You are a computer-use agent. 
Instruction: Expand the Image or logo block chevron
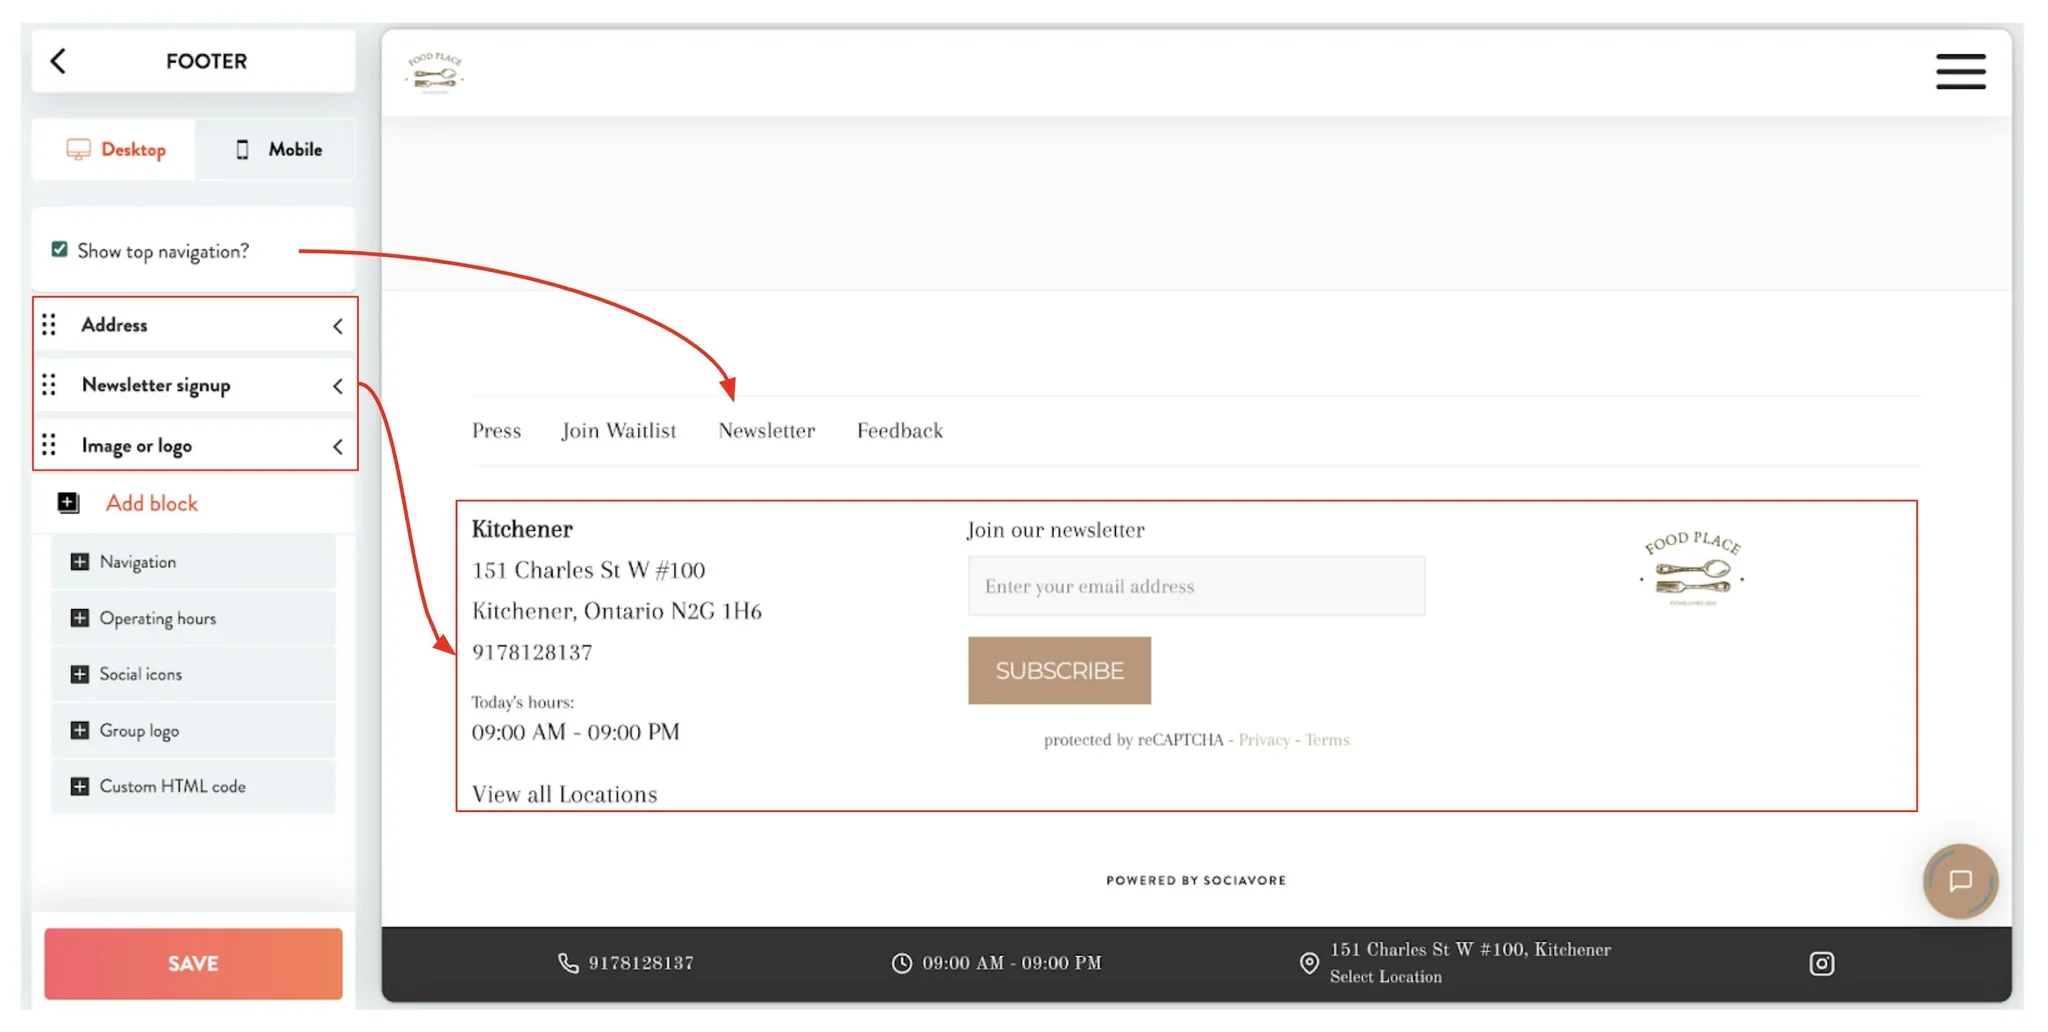[338, 447]
